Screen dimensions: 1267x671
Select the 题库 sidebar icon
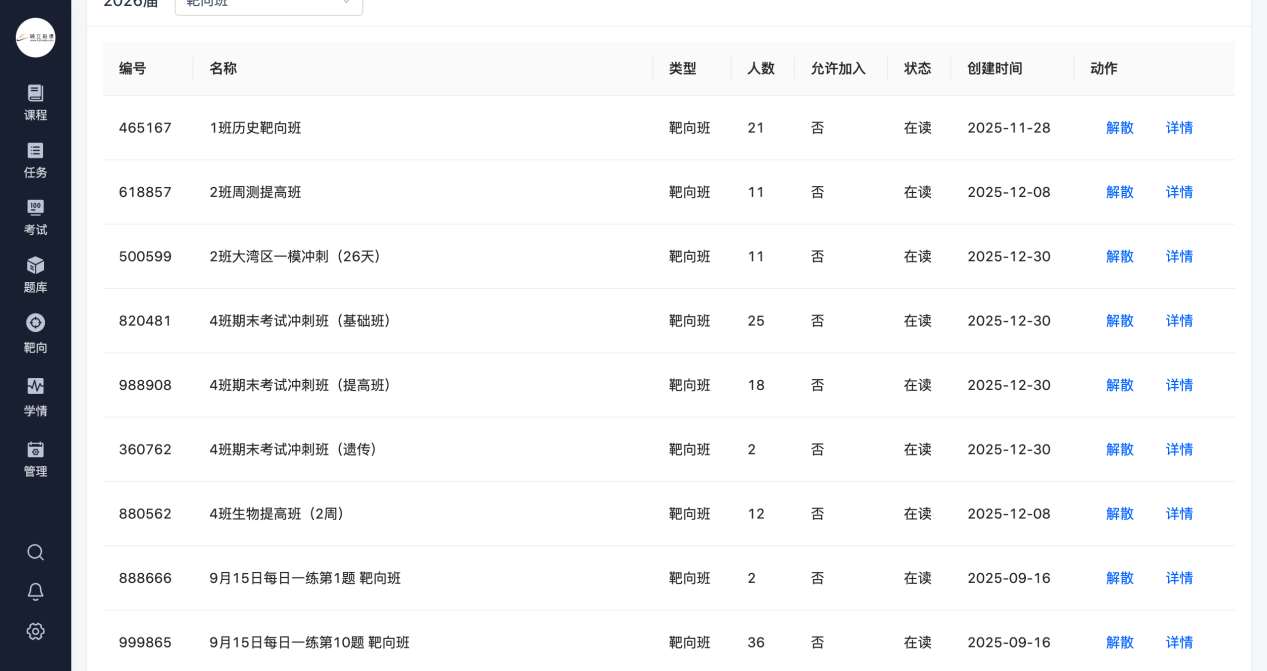click(35, 275)
